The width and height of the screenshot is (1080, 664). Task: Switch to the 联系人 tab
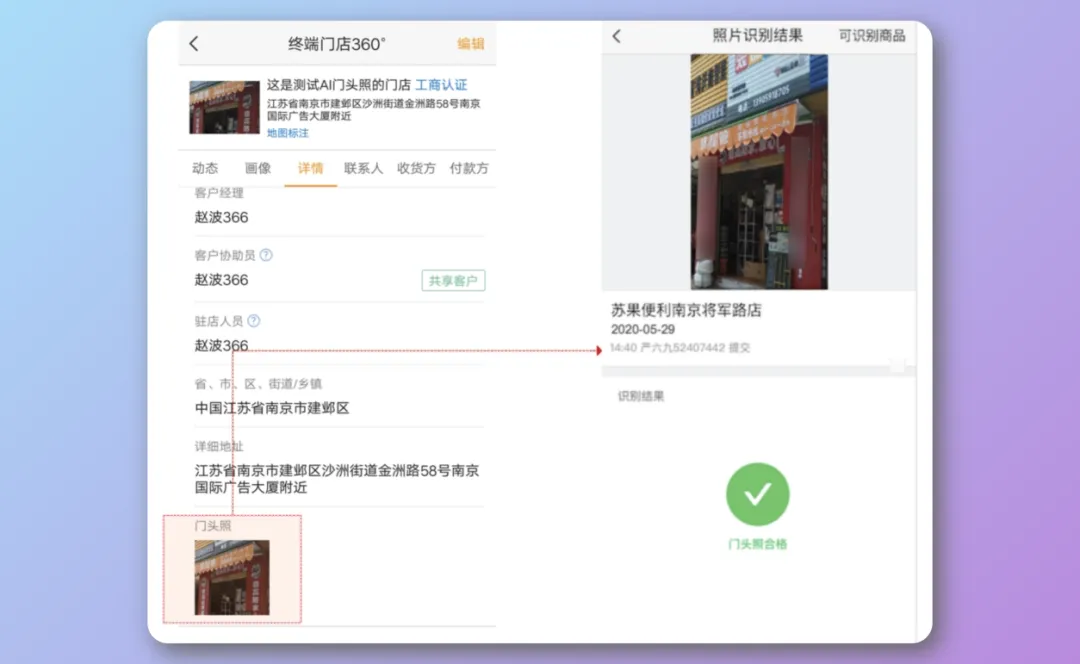click(x=363, y=168)
